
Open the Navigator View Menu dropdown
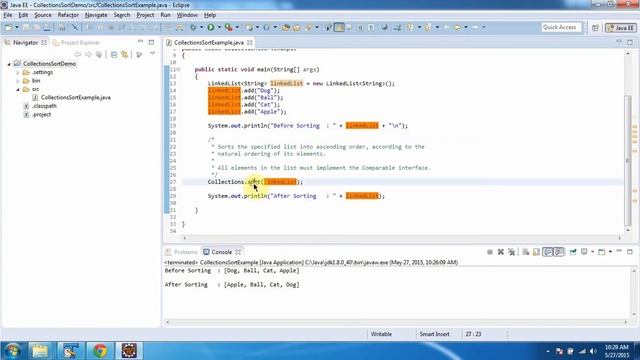tap(153, 54)
